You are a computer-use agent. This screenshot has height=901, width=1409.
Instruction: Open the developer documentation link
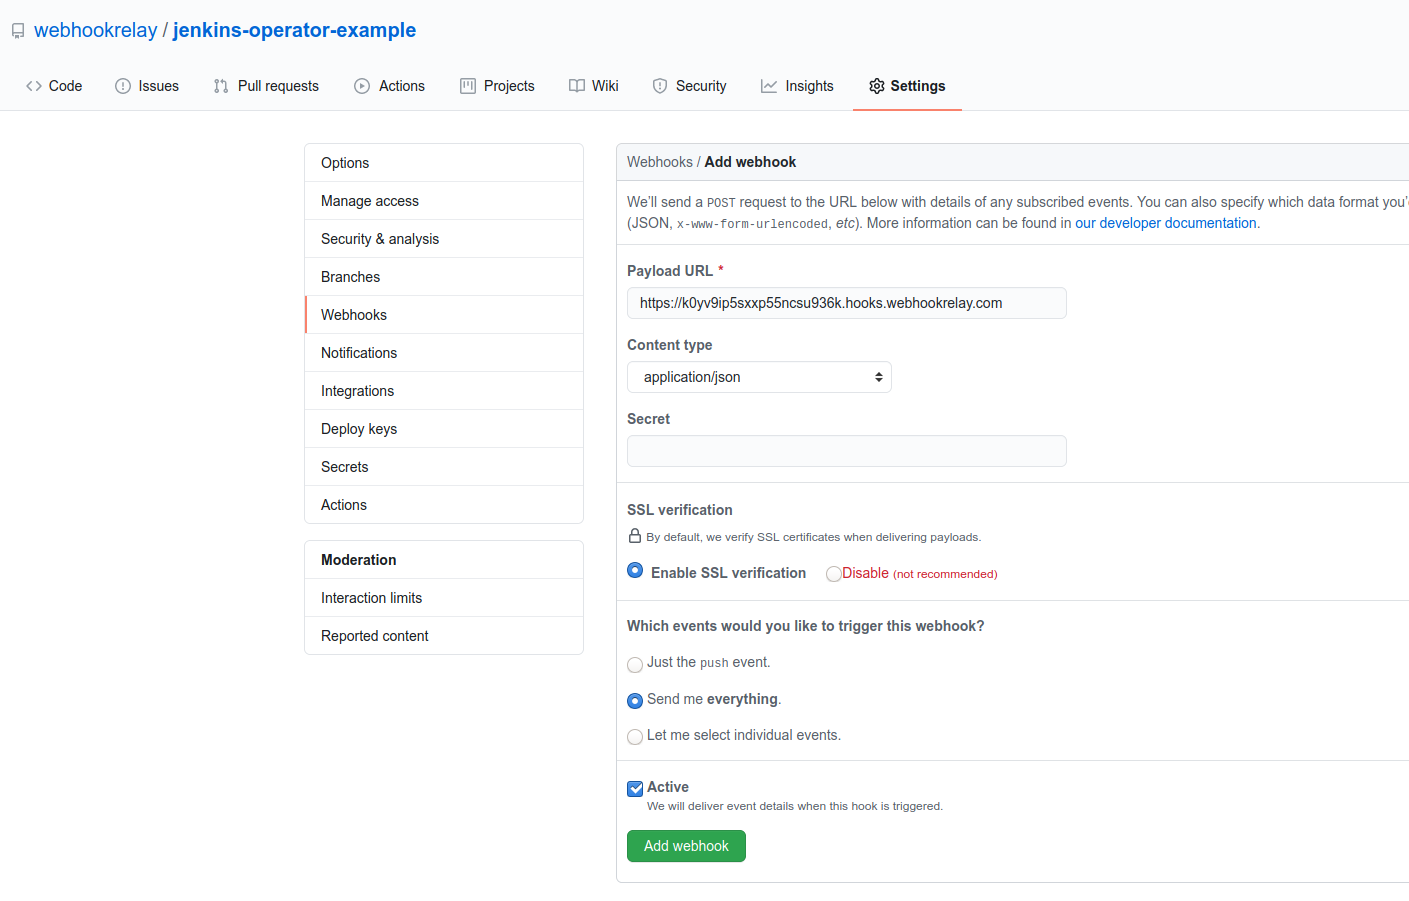pyautogui.click(x=1165, y=222)
